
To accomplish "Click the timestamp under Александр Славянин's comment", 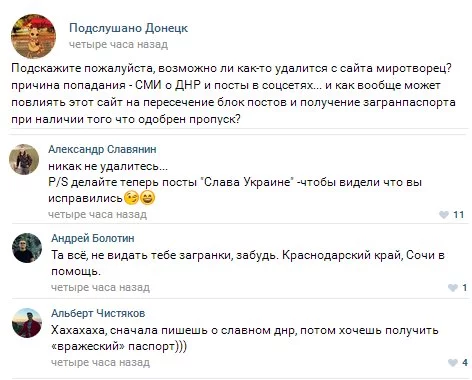I will click(97, 214).
